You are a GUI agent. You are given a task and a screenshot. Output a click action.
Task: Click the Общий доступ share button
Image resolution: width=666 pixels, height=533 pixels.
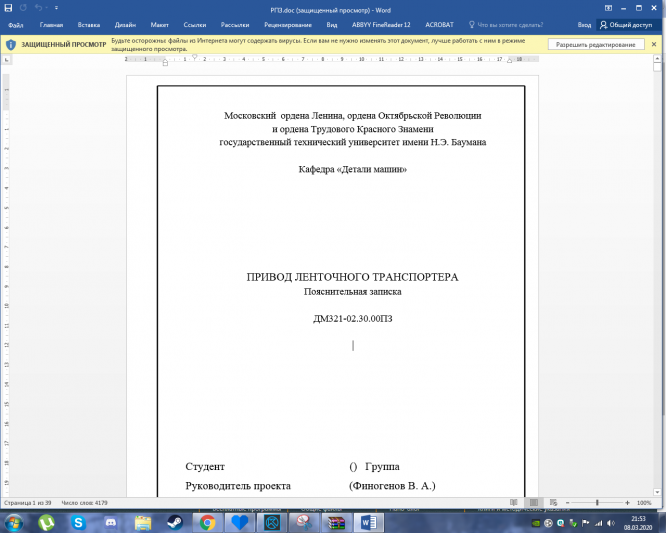pyautogui.click(x=626, y=25)
